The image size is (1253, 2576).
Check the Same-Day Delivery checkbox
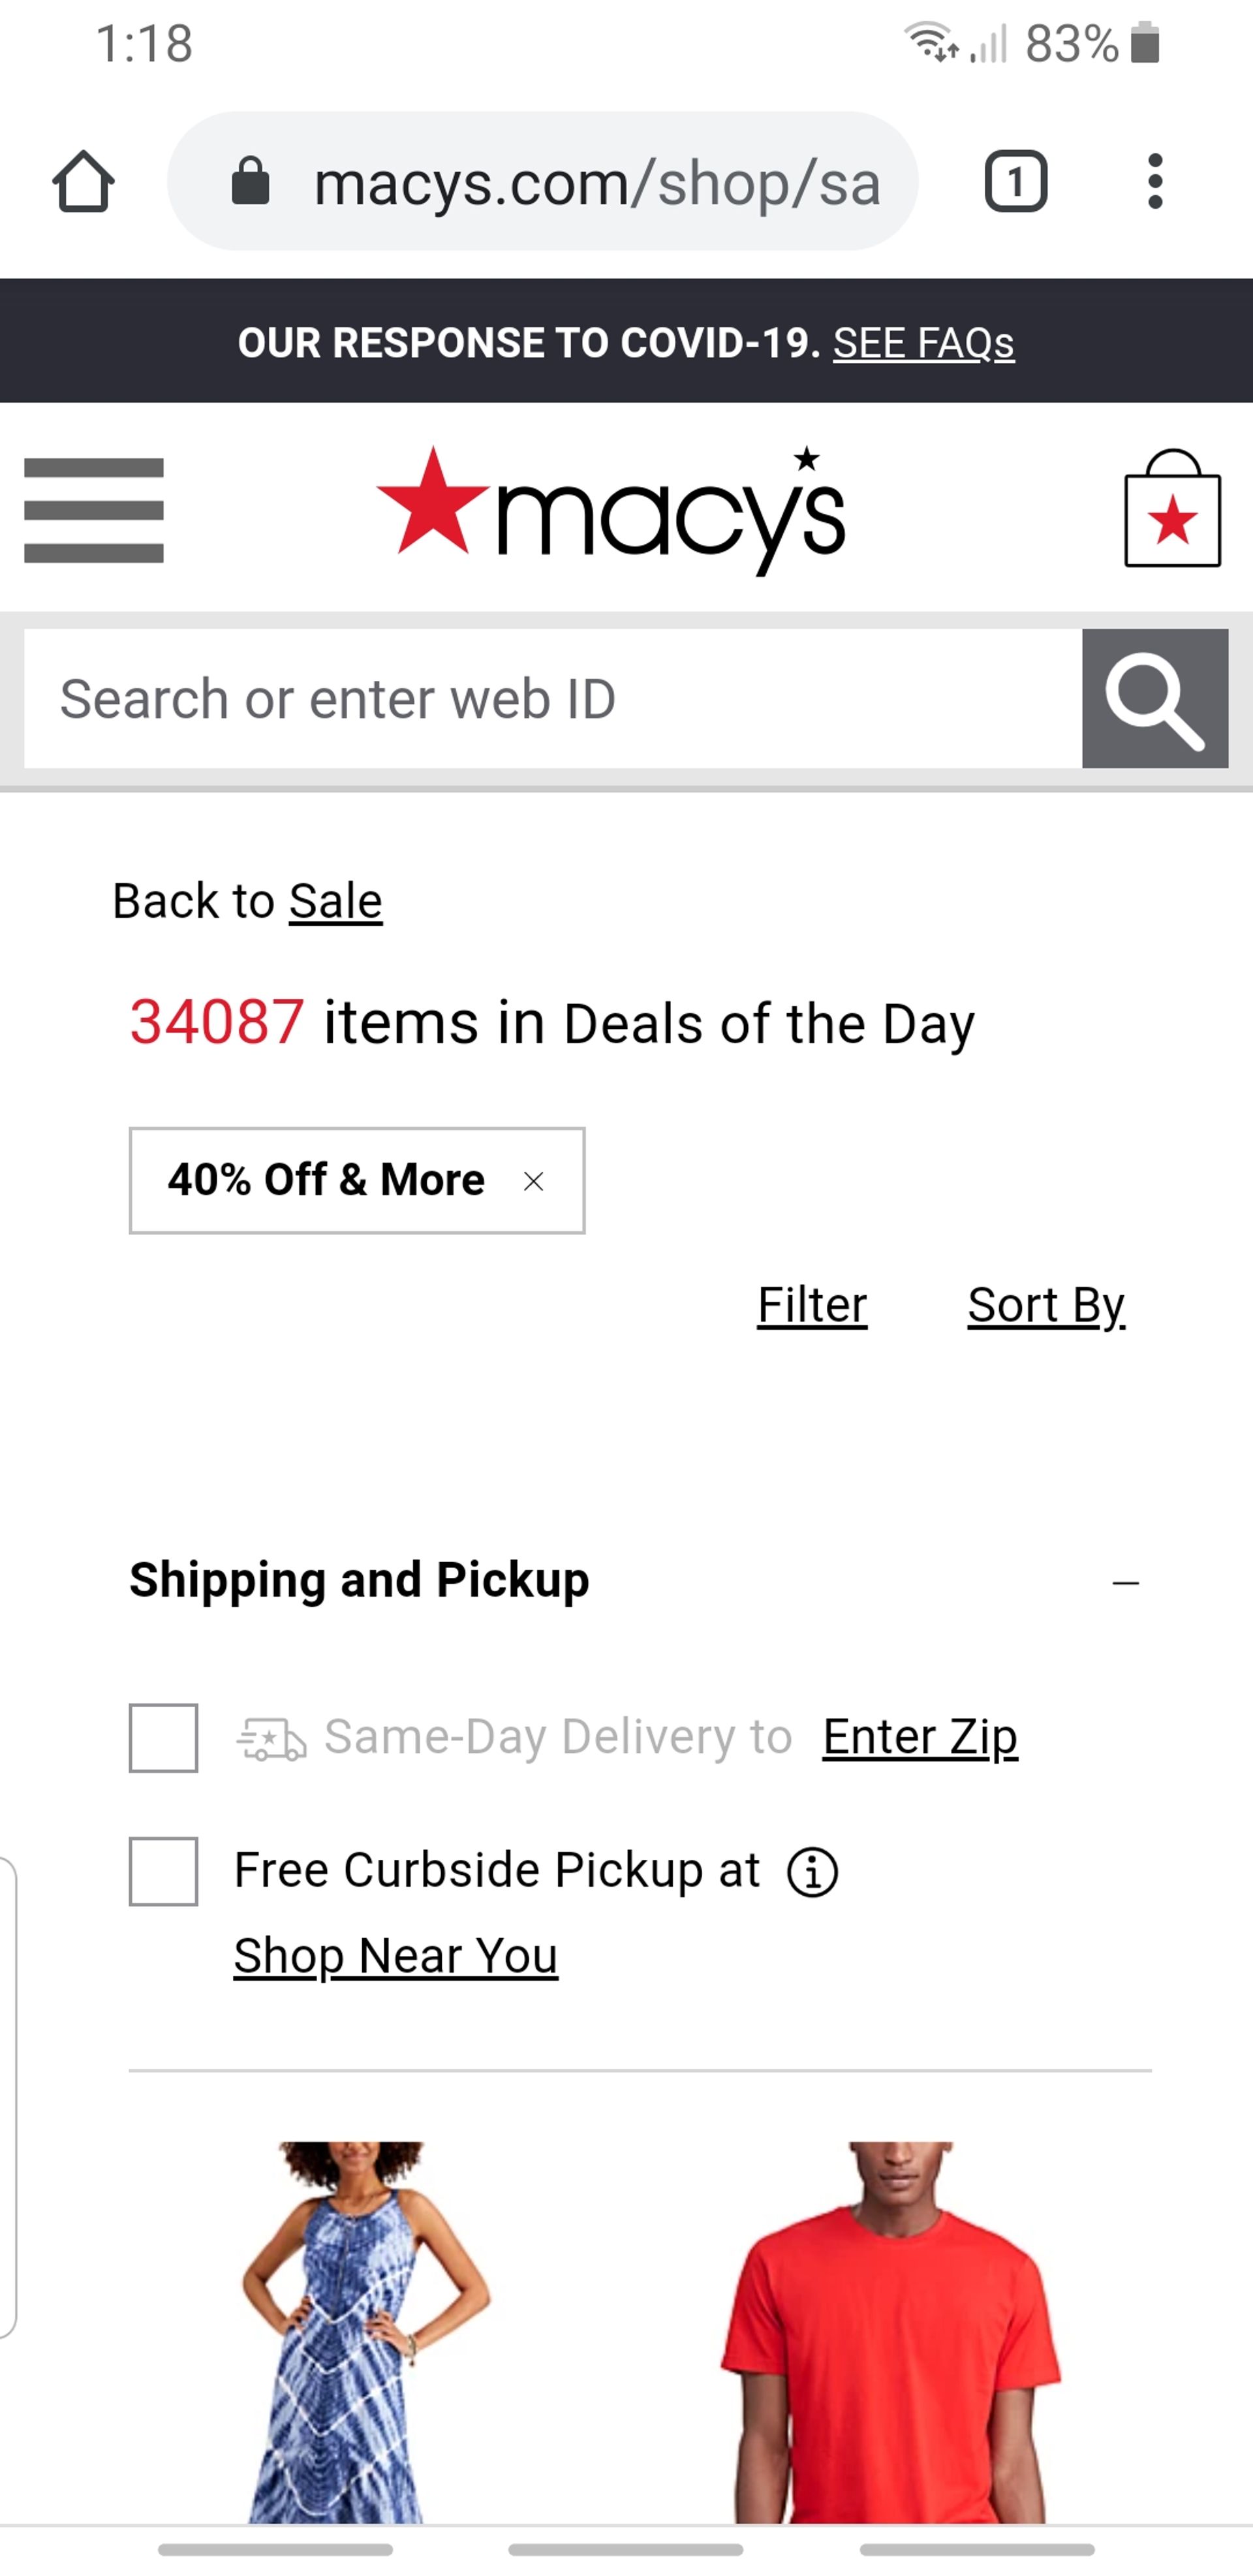[164, 1738]
